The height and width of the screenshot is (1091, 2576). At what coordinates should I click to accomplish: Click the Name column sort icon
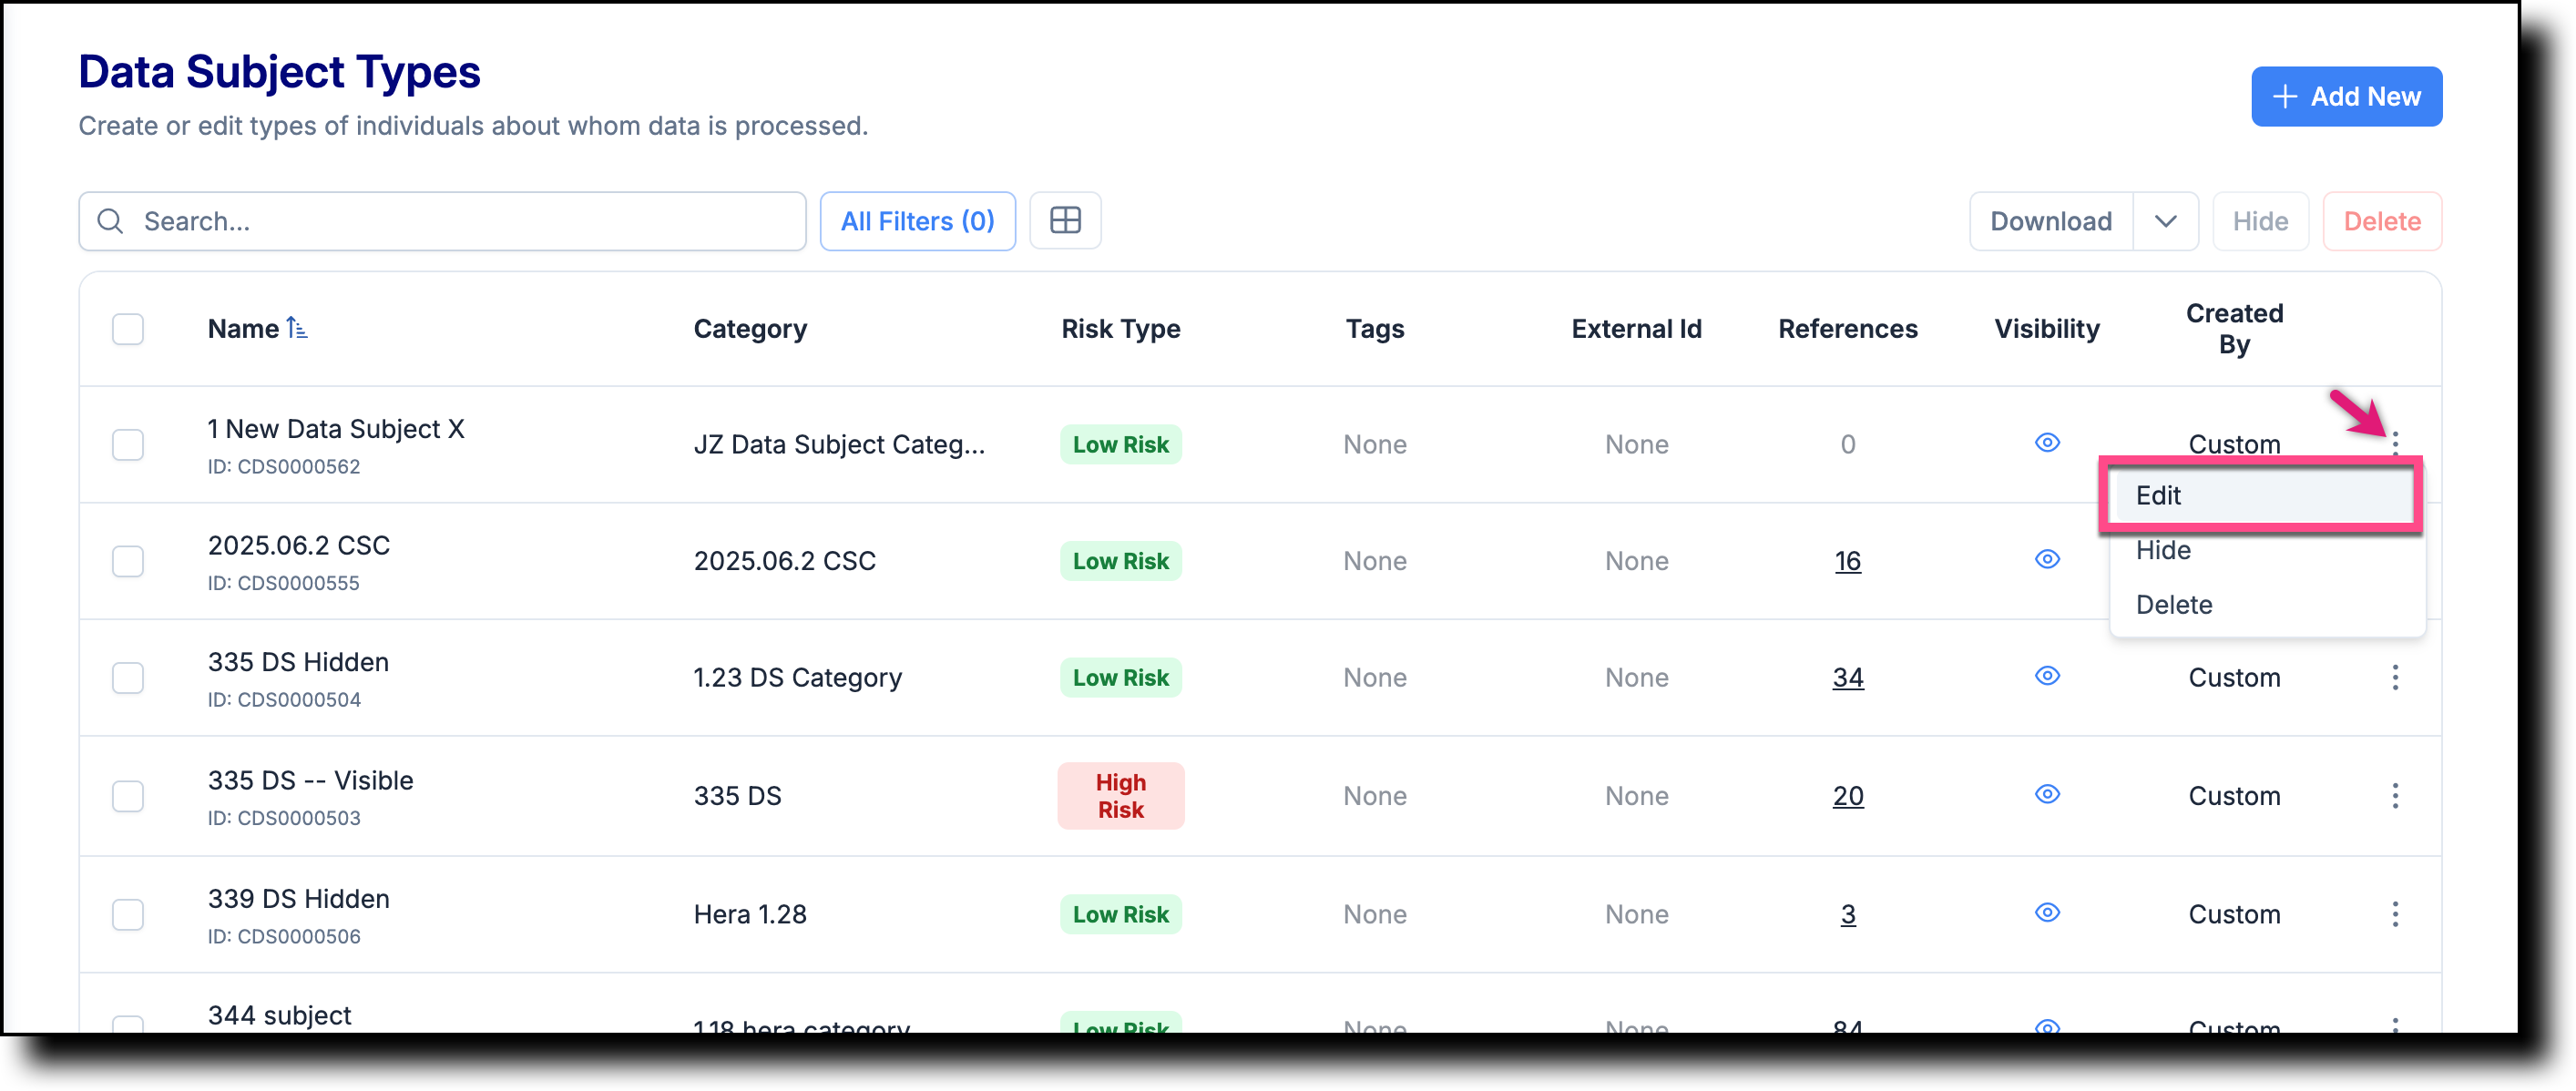click(x=297, y=328)
